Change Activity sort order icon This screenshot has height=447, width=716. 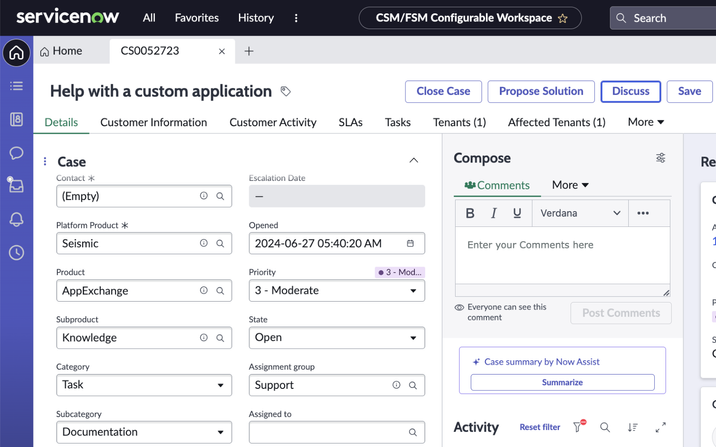(632, 427)
